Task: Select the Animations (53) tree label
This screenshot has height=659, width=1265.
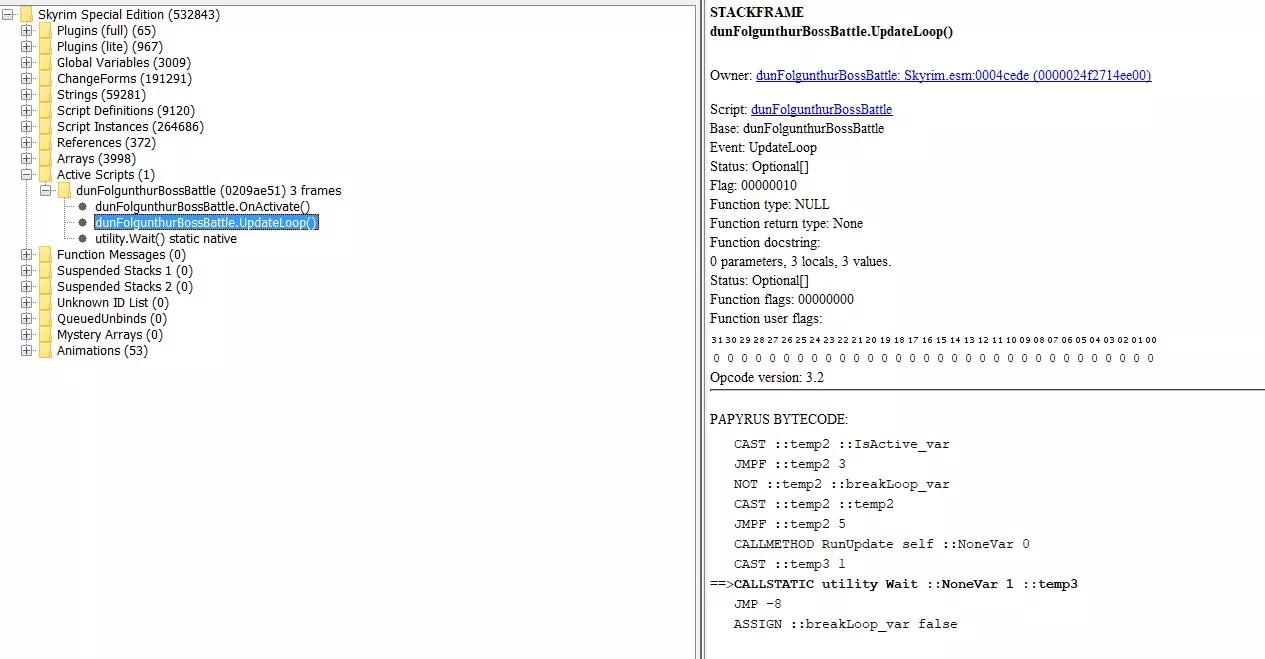Action: click(102, 351)
